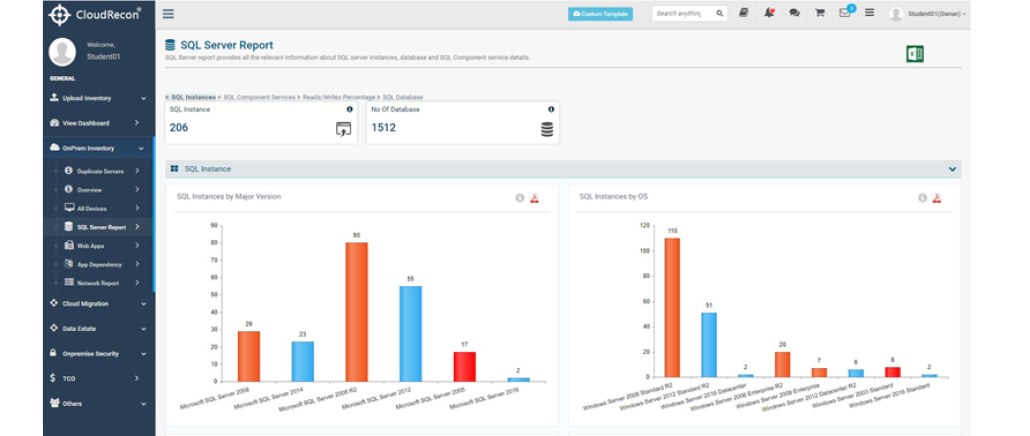Click info icon on SQL Instances by OS chart
The height and width of the screenshot is (436, 1030).
pyautogui.click(x=922, y=198)
